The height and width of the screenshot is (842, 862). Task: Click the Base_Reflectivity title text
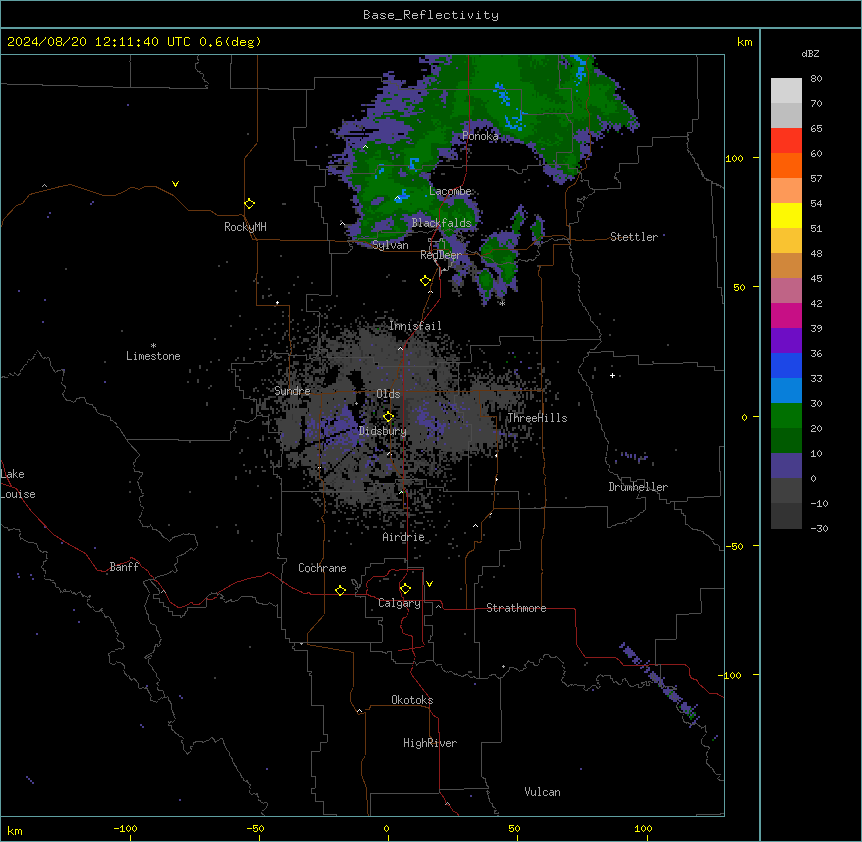tap(431, 15)
